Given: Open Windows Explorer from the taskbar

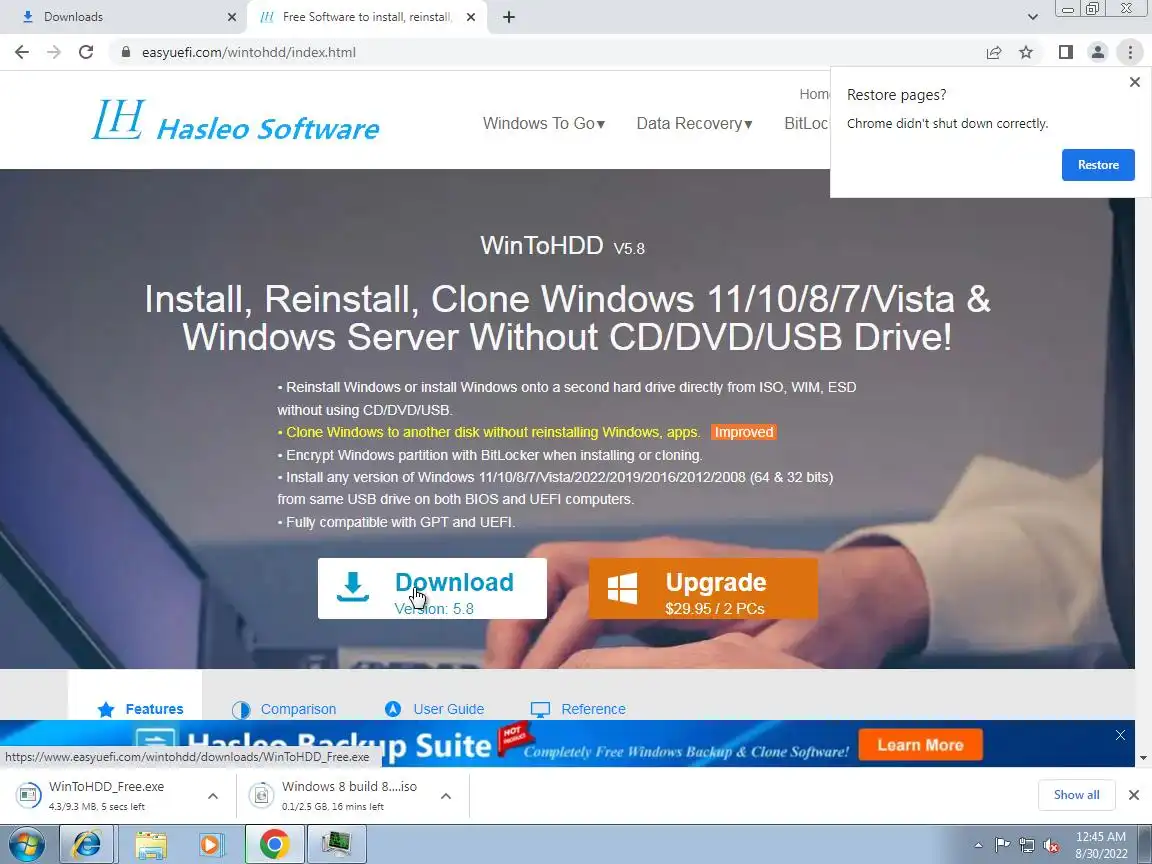Looking at the screenshot, I should pos(151,845).
